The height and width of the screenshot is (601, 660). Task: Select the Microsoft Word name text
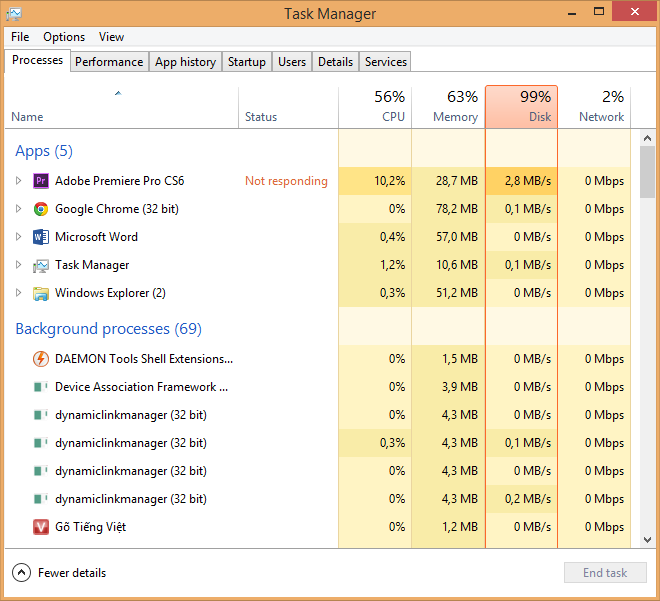point(96,237)
